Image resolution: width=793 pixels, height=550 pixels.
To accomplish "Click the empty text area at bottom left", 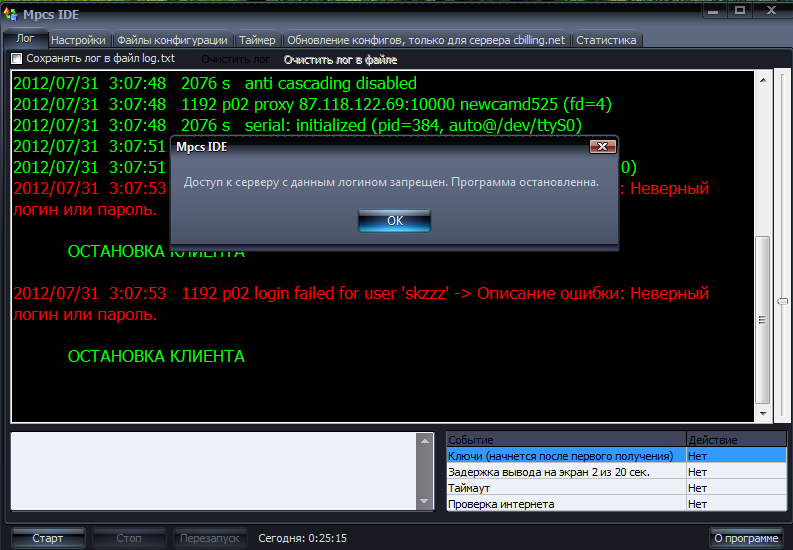I will pos(220,471).
